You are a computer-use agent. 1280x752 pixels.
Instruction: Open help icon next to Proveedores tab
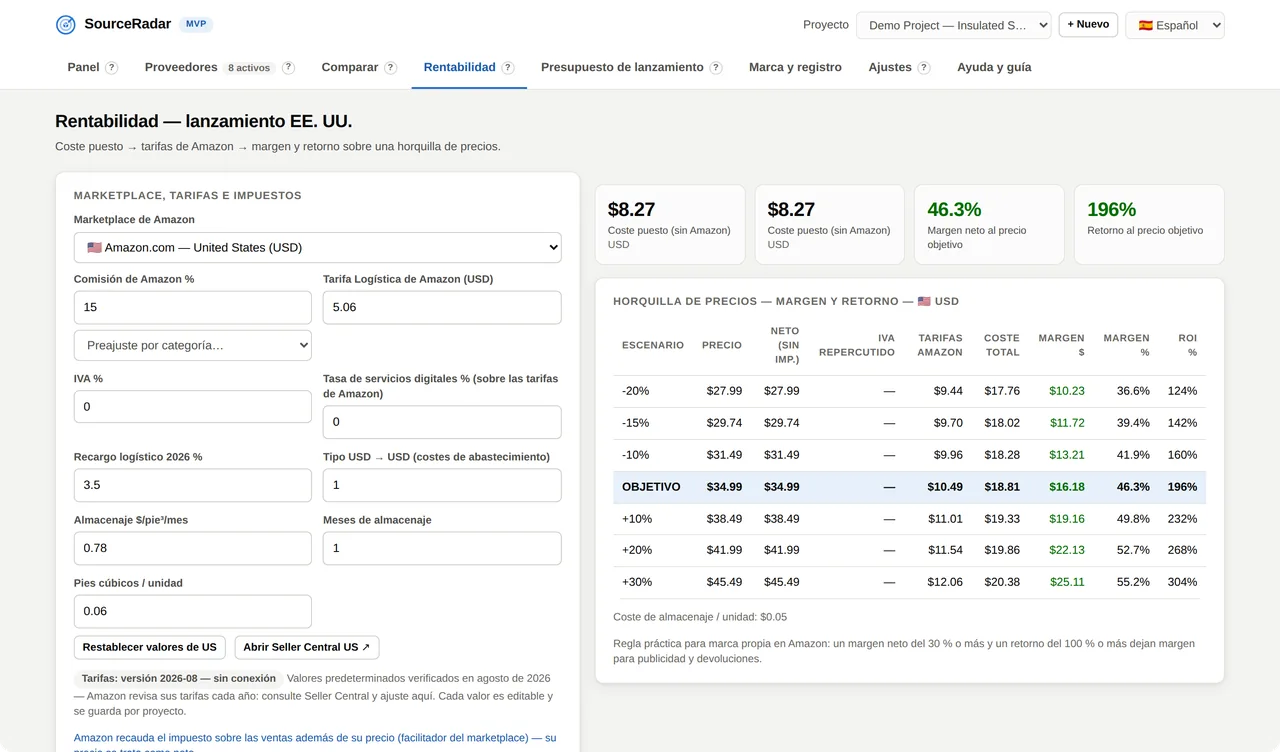point(288,68)
